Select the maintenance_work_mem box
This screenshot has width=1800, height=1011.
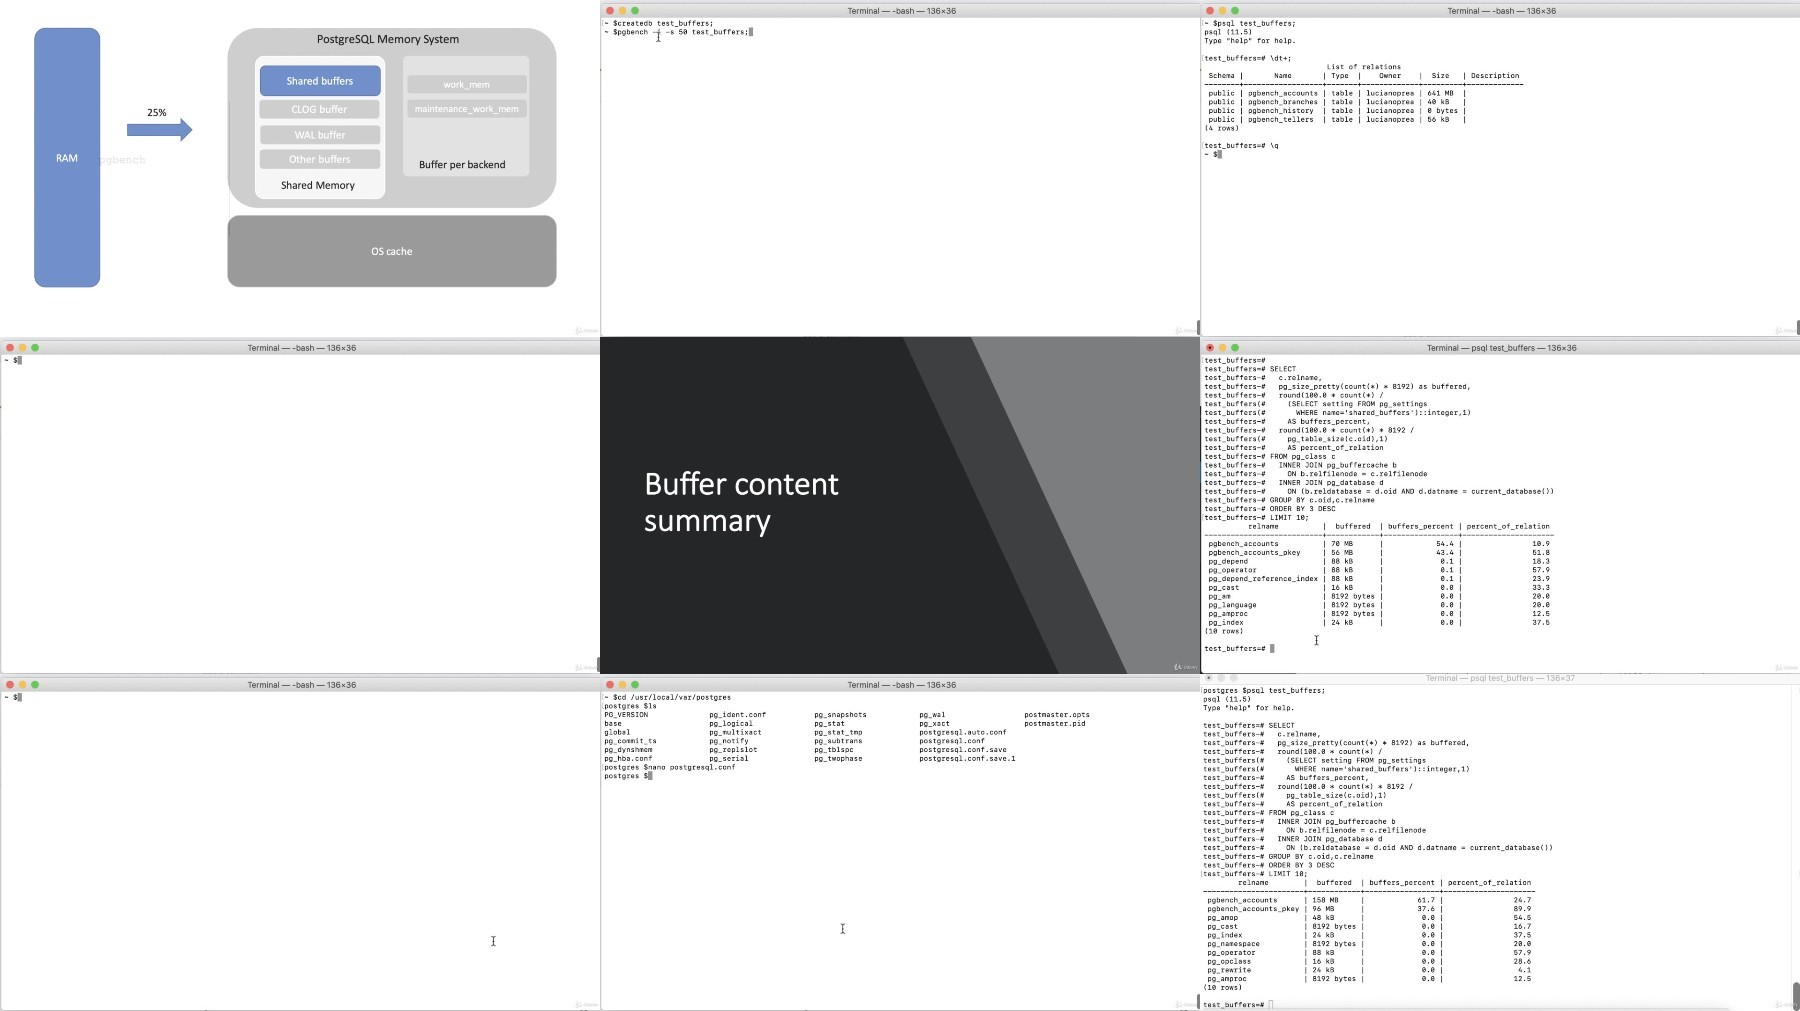(x=466, y=109)
